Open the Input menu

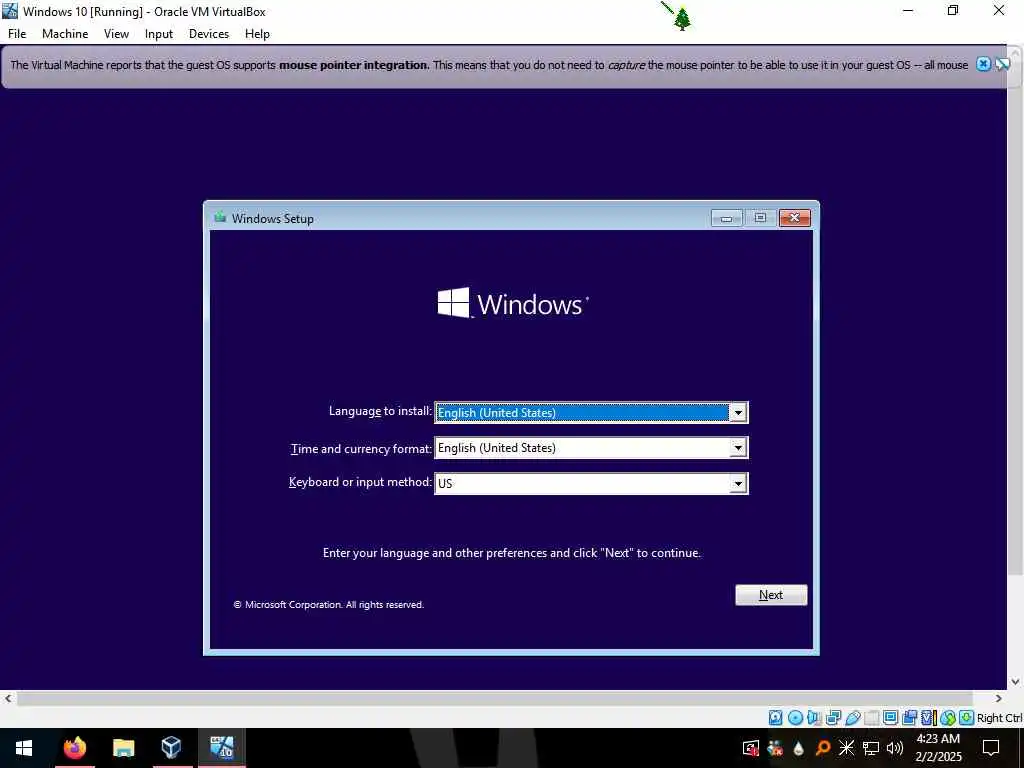click(x=159, y=34)
